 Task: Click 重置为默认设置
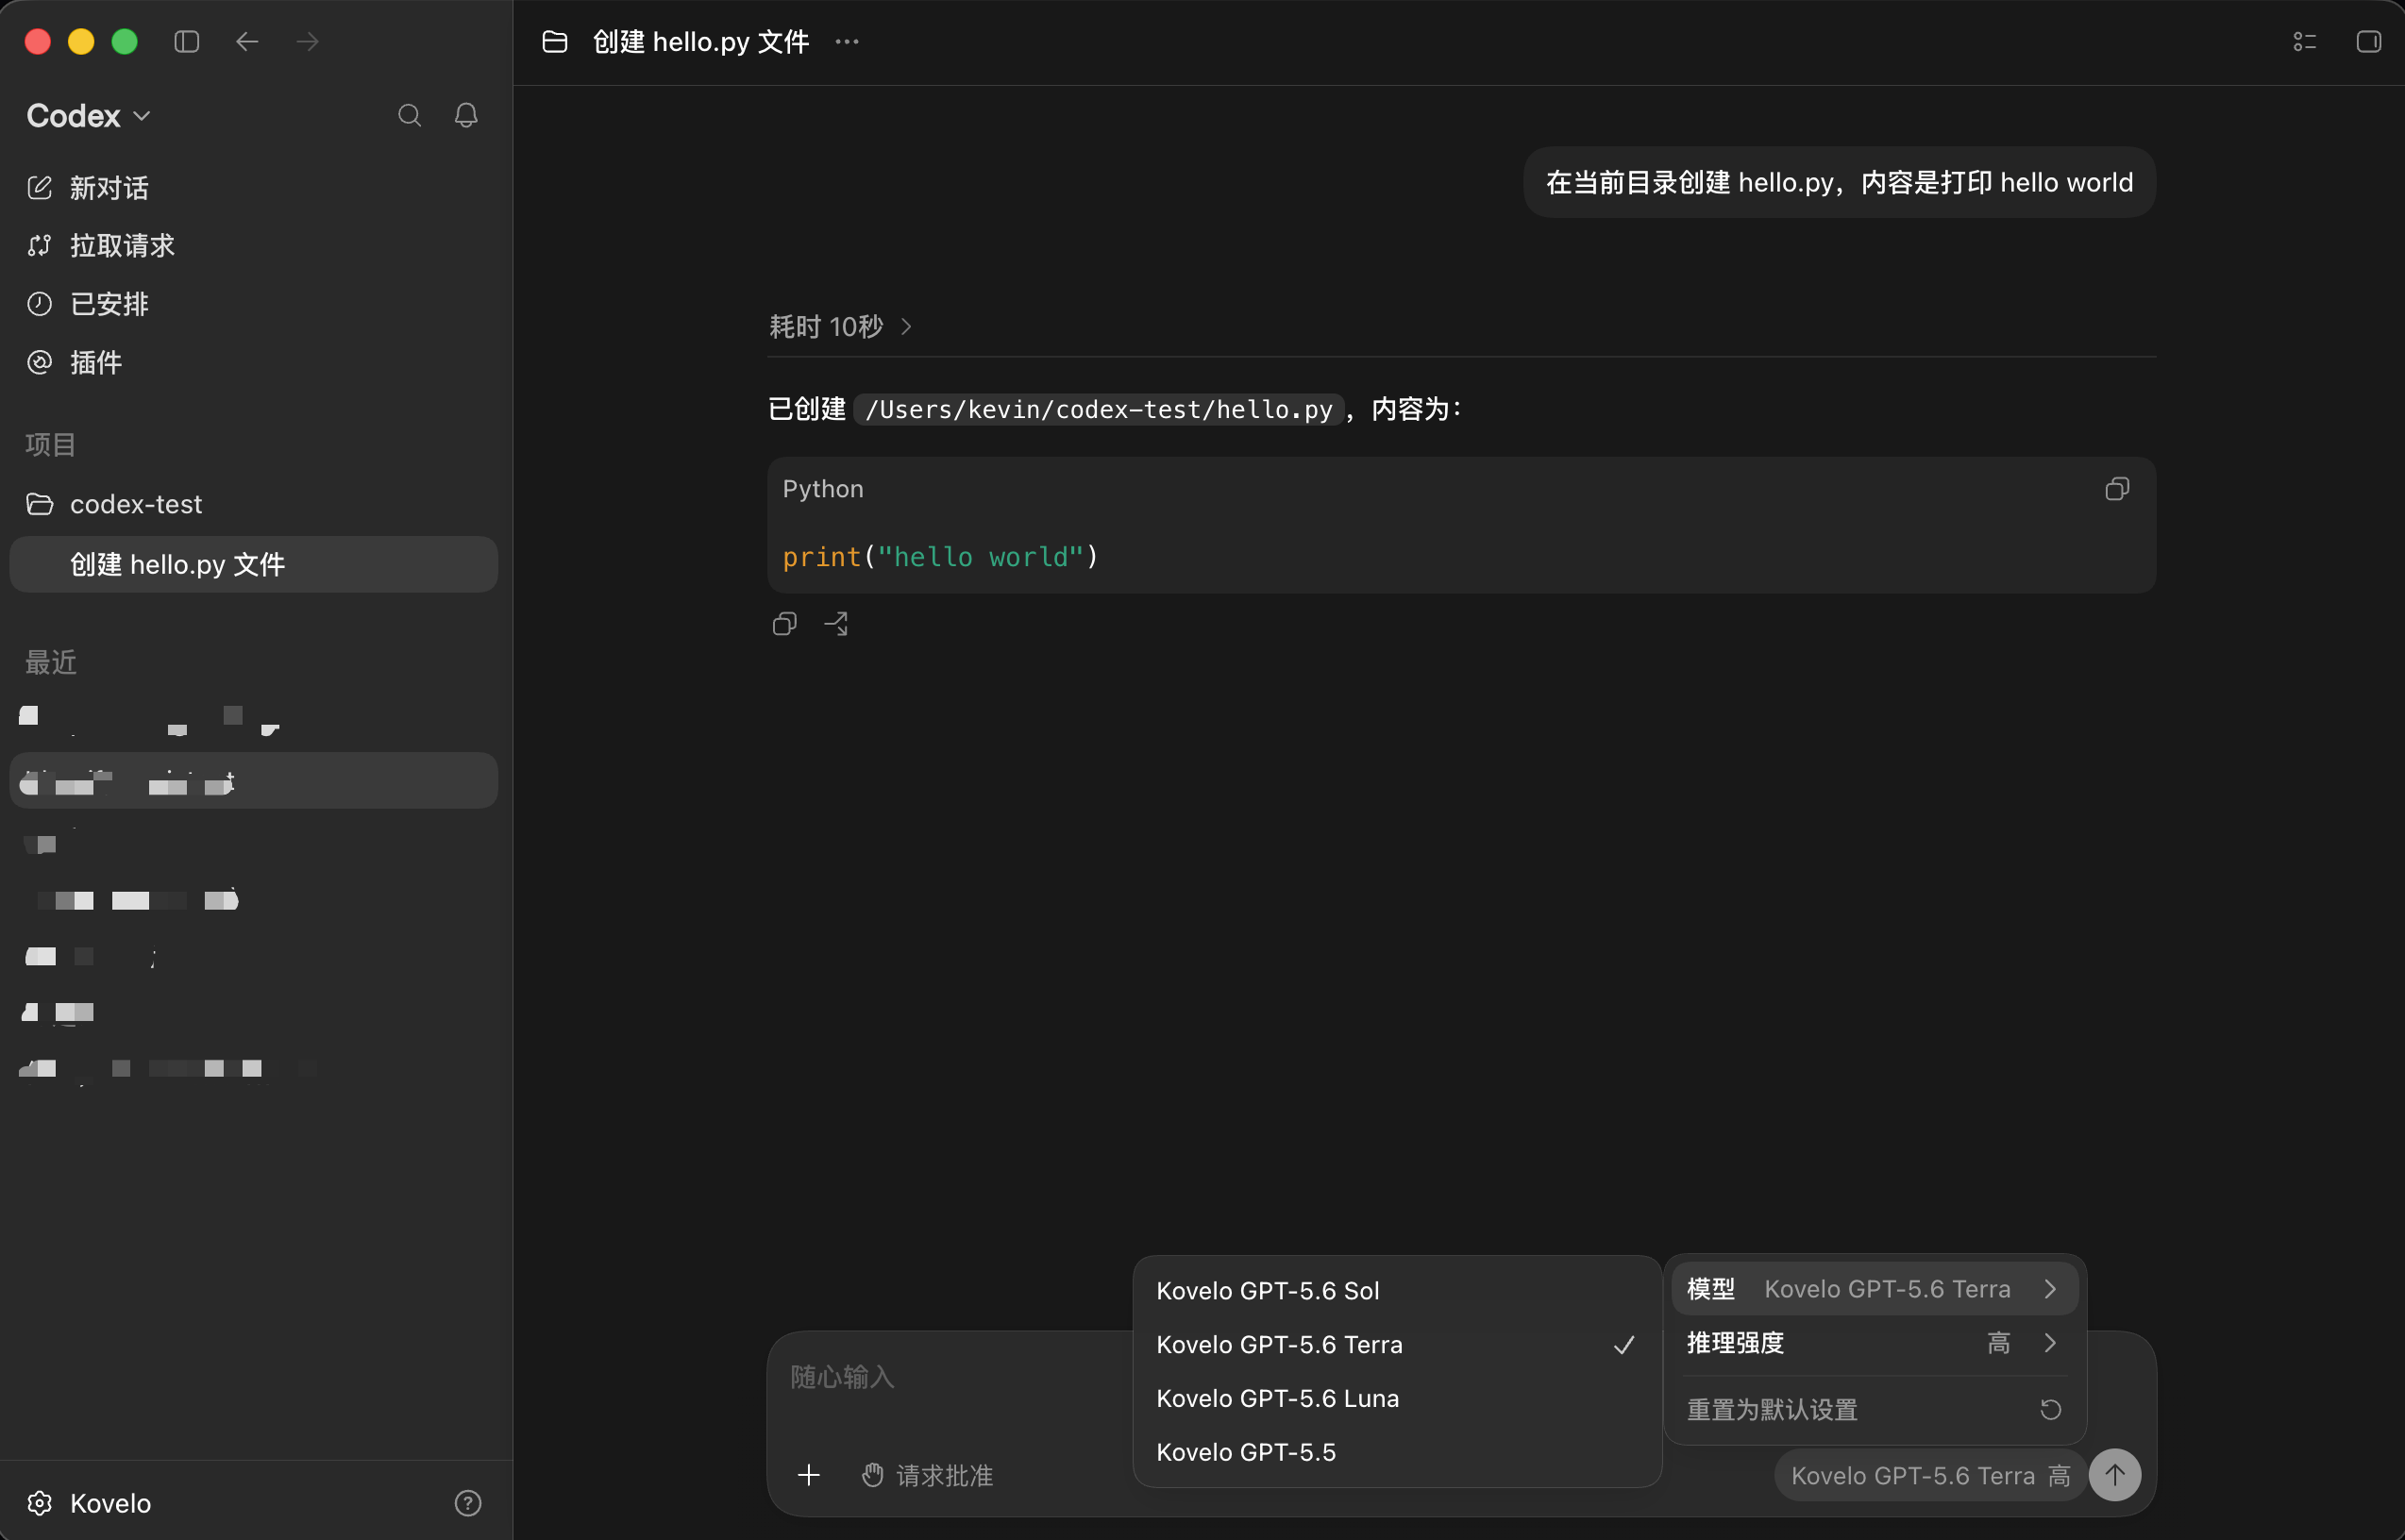pos(1875,1410)
